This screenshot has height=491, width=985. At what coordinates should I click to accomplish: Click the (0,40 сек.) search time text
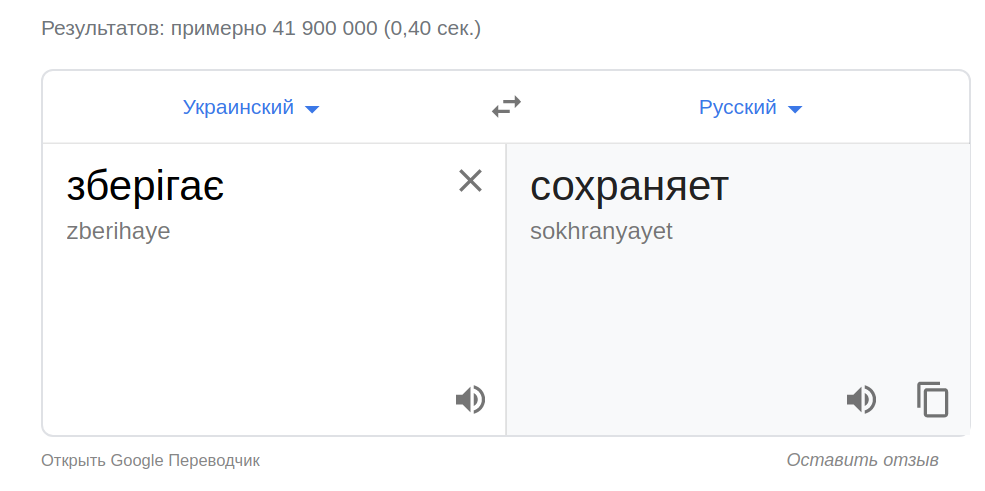pos(432,28)
